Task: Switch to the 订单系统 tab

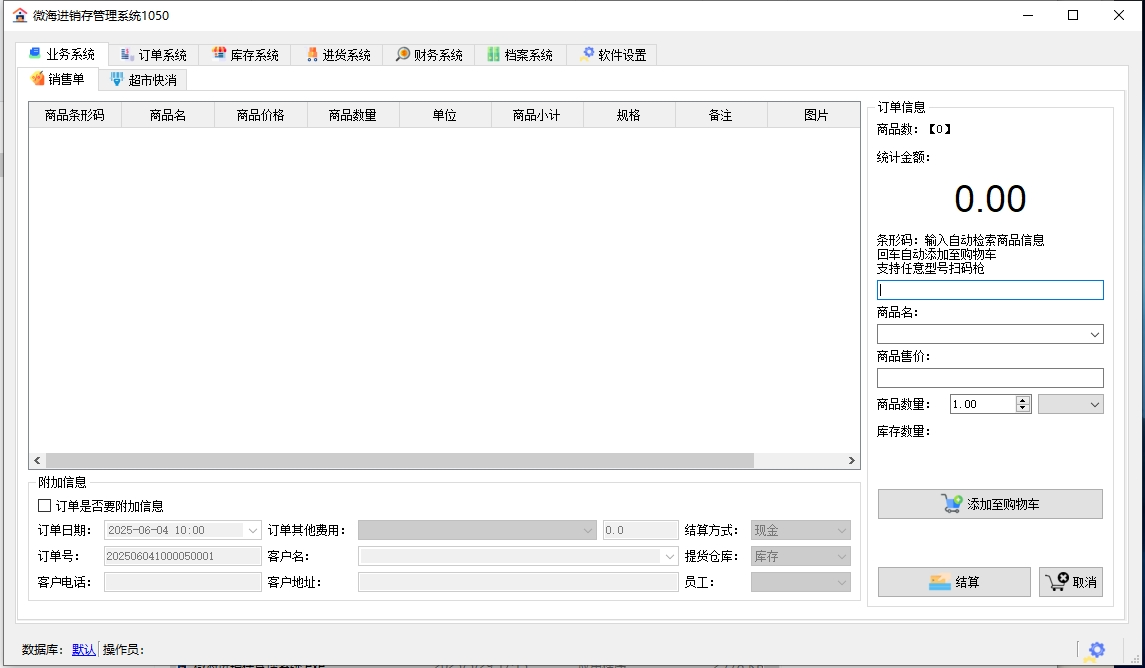Action: [153, 55]
